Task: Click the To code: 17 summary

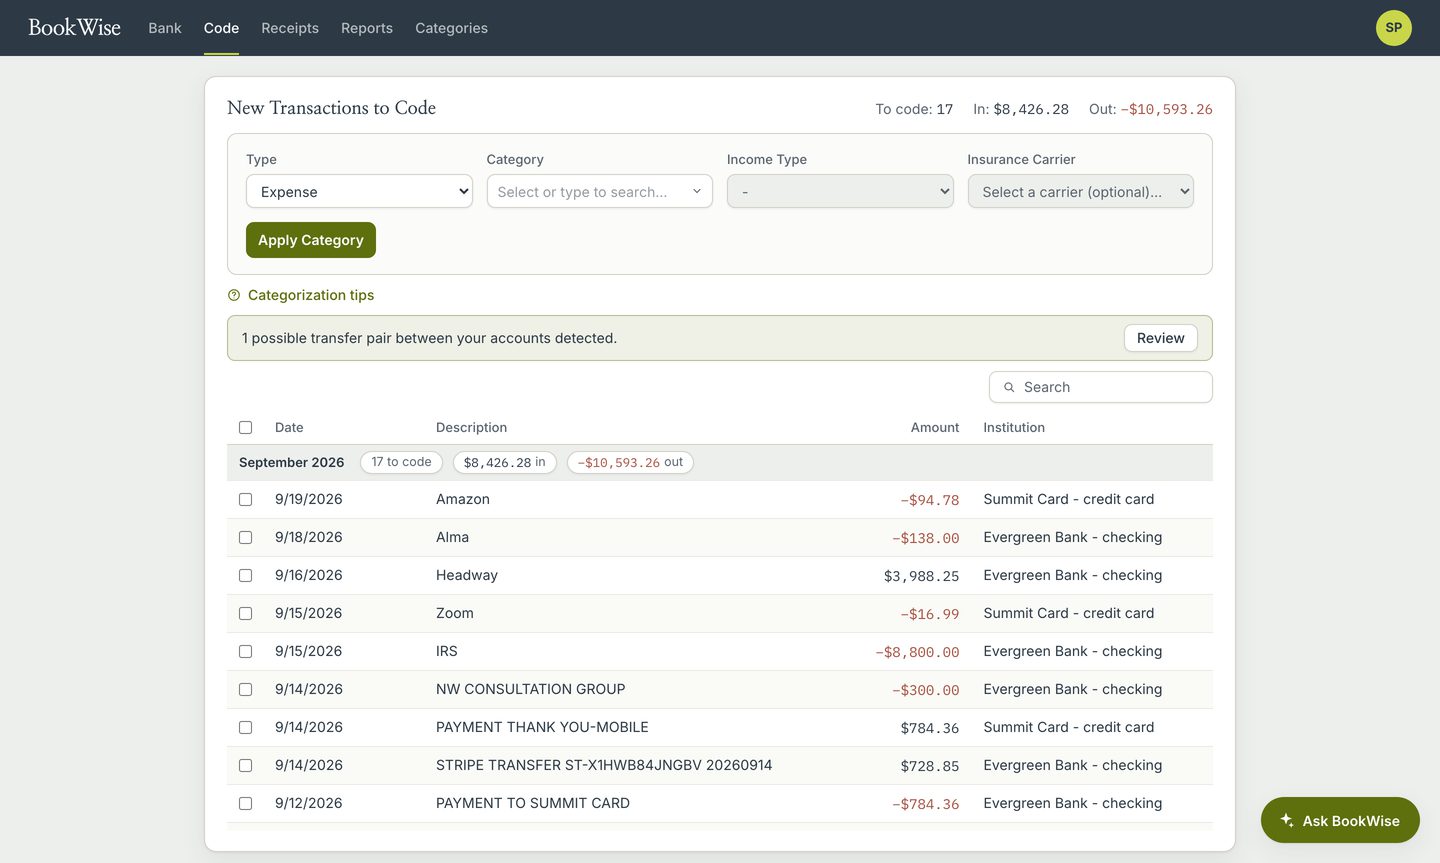Action: 914,109
